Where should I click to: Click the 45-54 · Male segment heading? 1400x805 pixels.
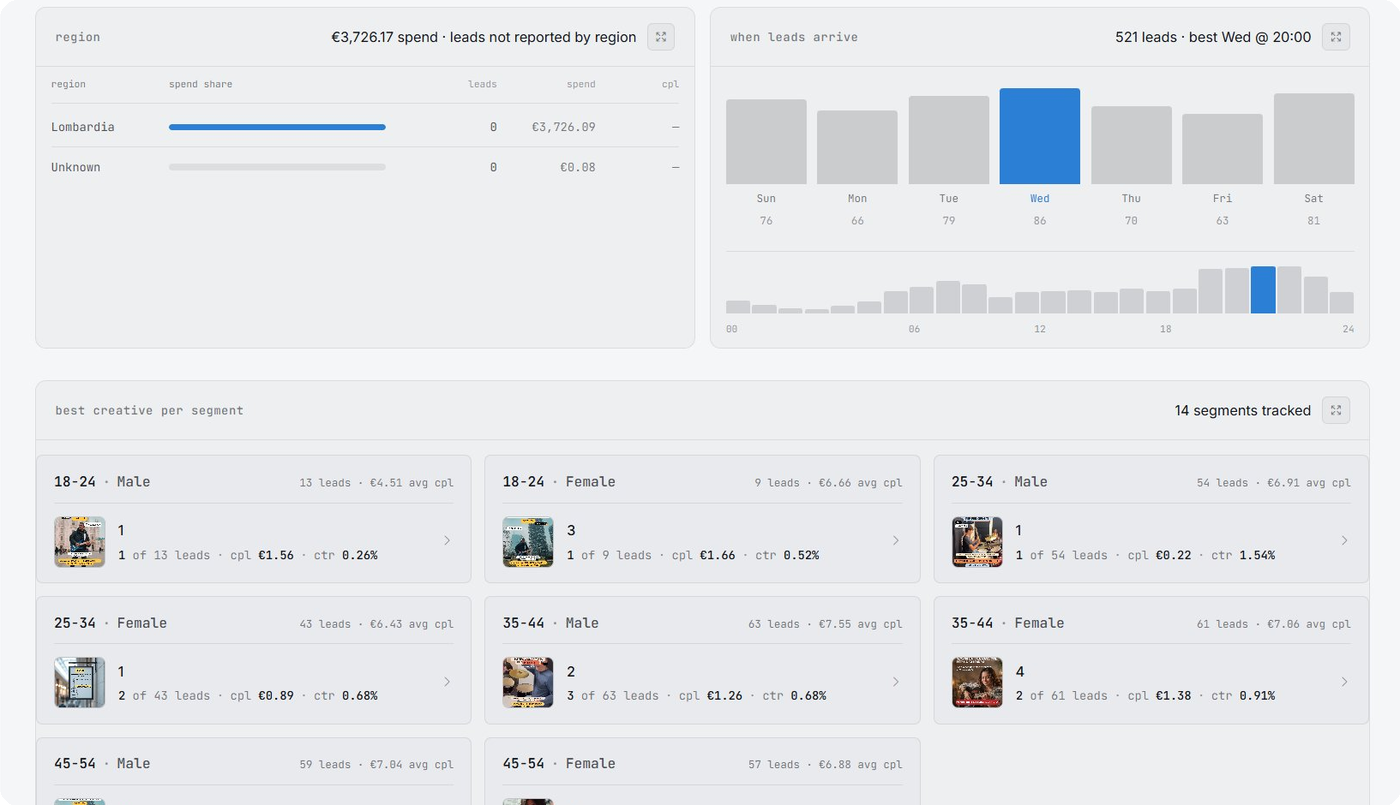tap(102, 763)
